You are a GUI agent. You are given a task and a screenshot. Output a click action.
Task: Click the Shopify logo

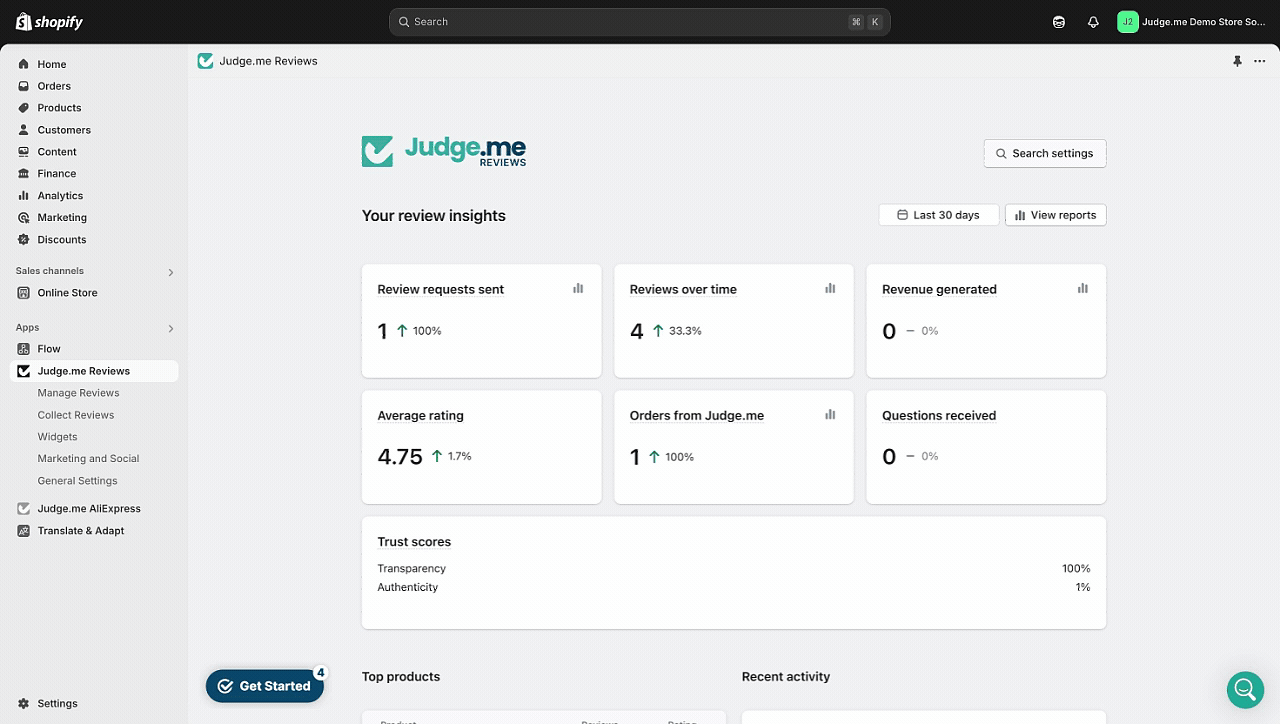point(50,22)
